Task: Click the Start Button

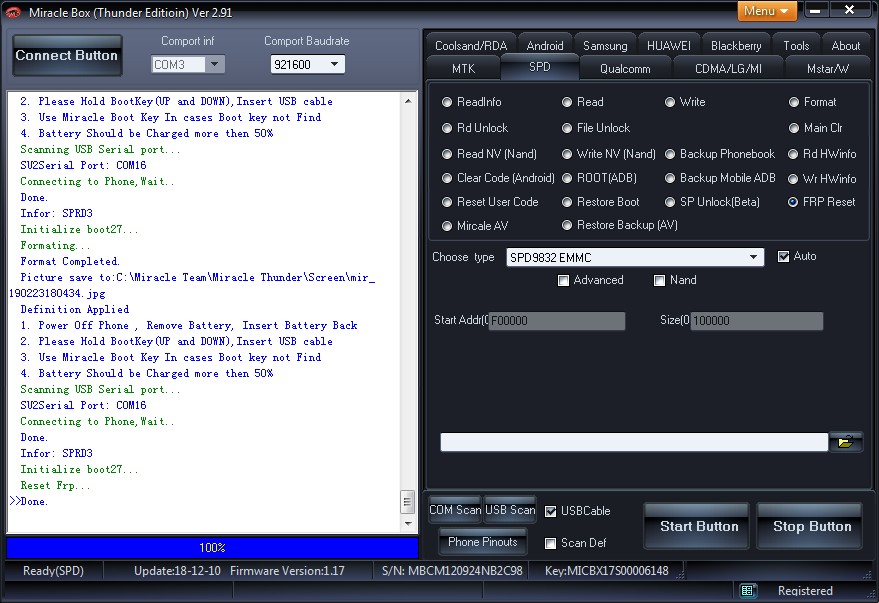Action: click(x=698, y=526)
